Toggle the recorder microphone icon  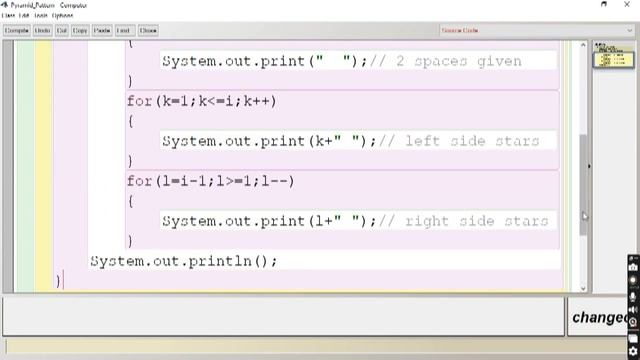click(633, 296)
